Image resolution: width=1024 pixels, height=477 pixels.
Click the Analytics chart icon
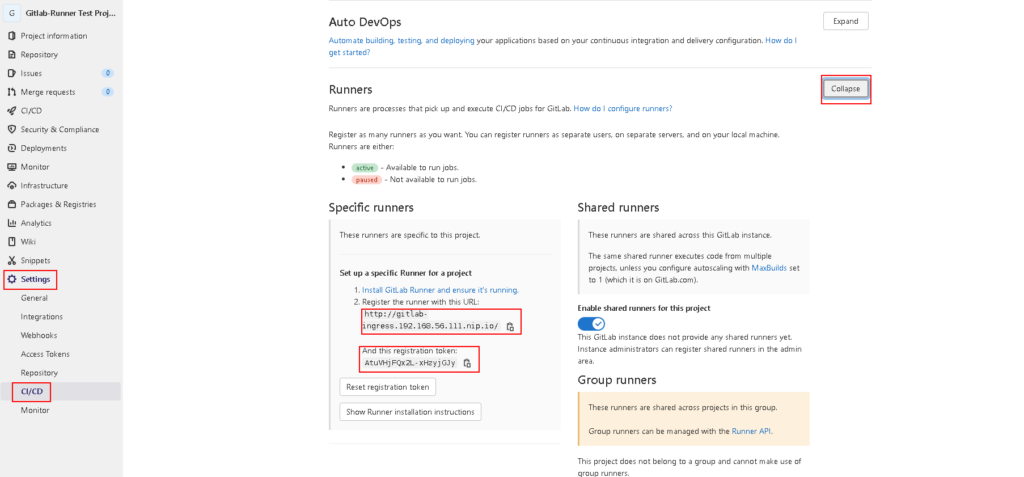pyautogui.click(x=12, y=223)
